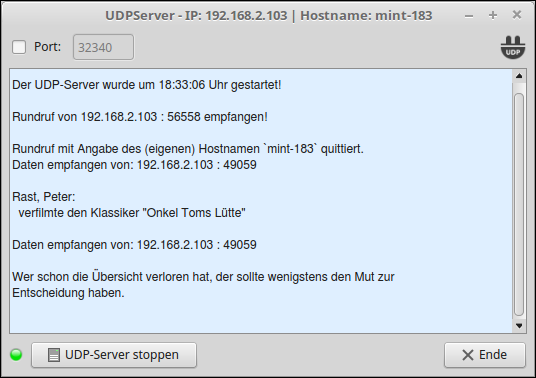Click the X icon beside Ende
The image size is (536, 378).
pyautogui.click(x=468, y=355)
